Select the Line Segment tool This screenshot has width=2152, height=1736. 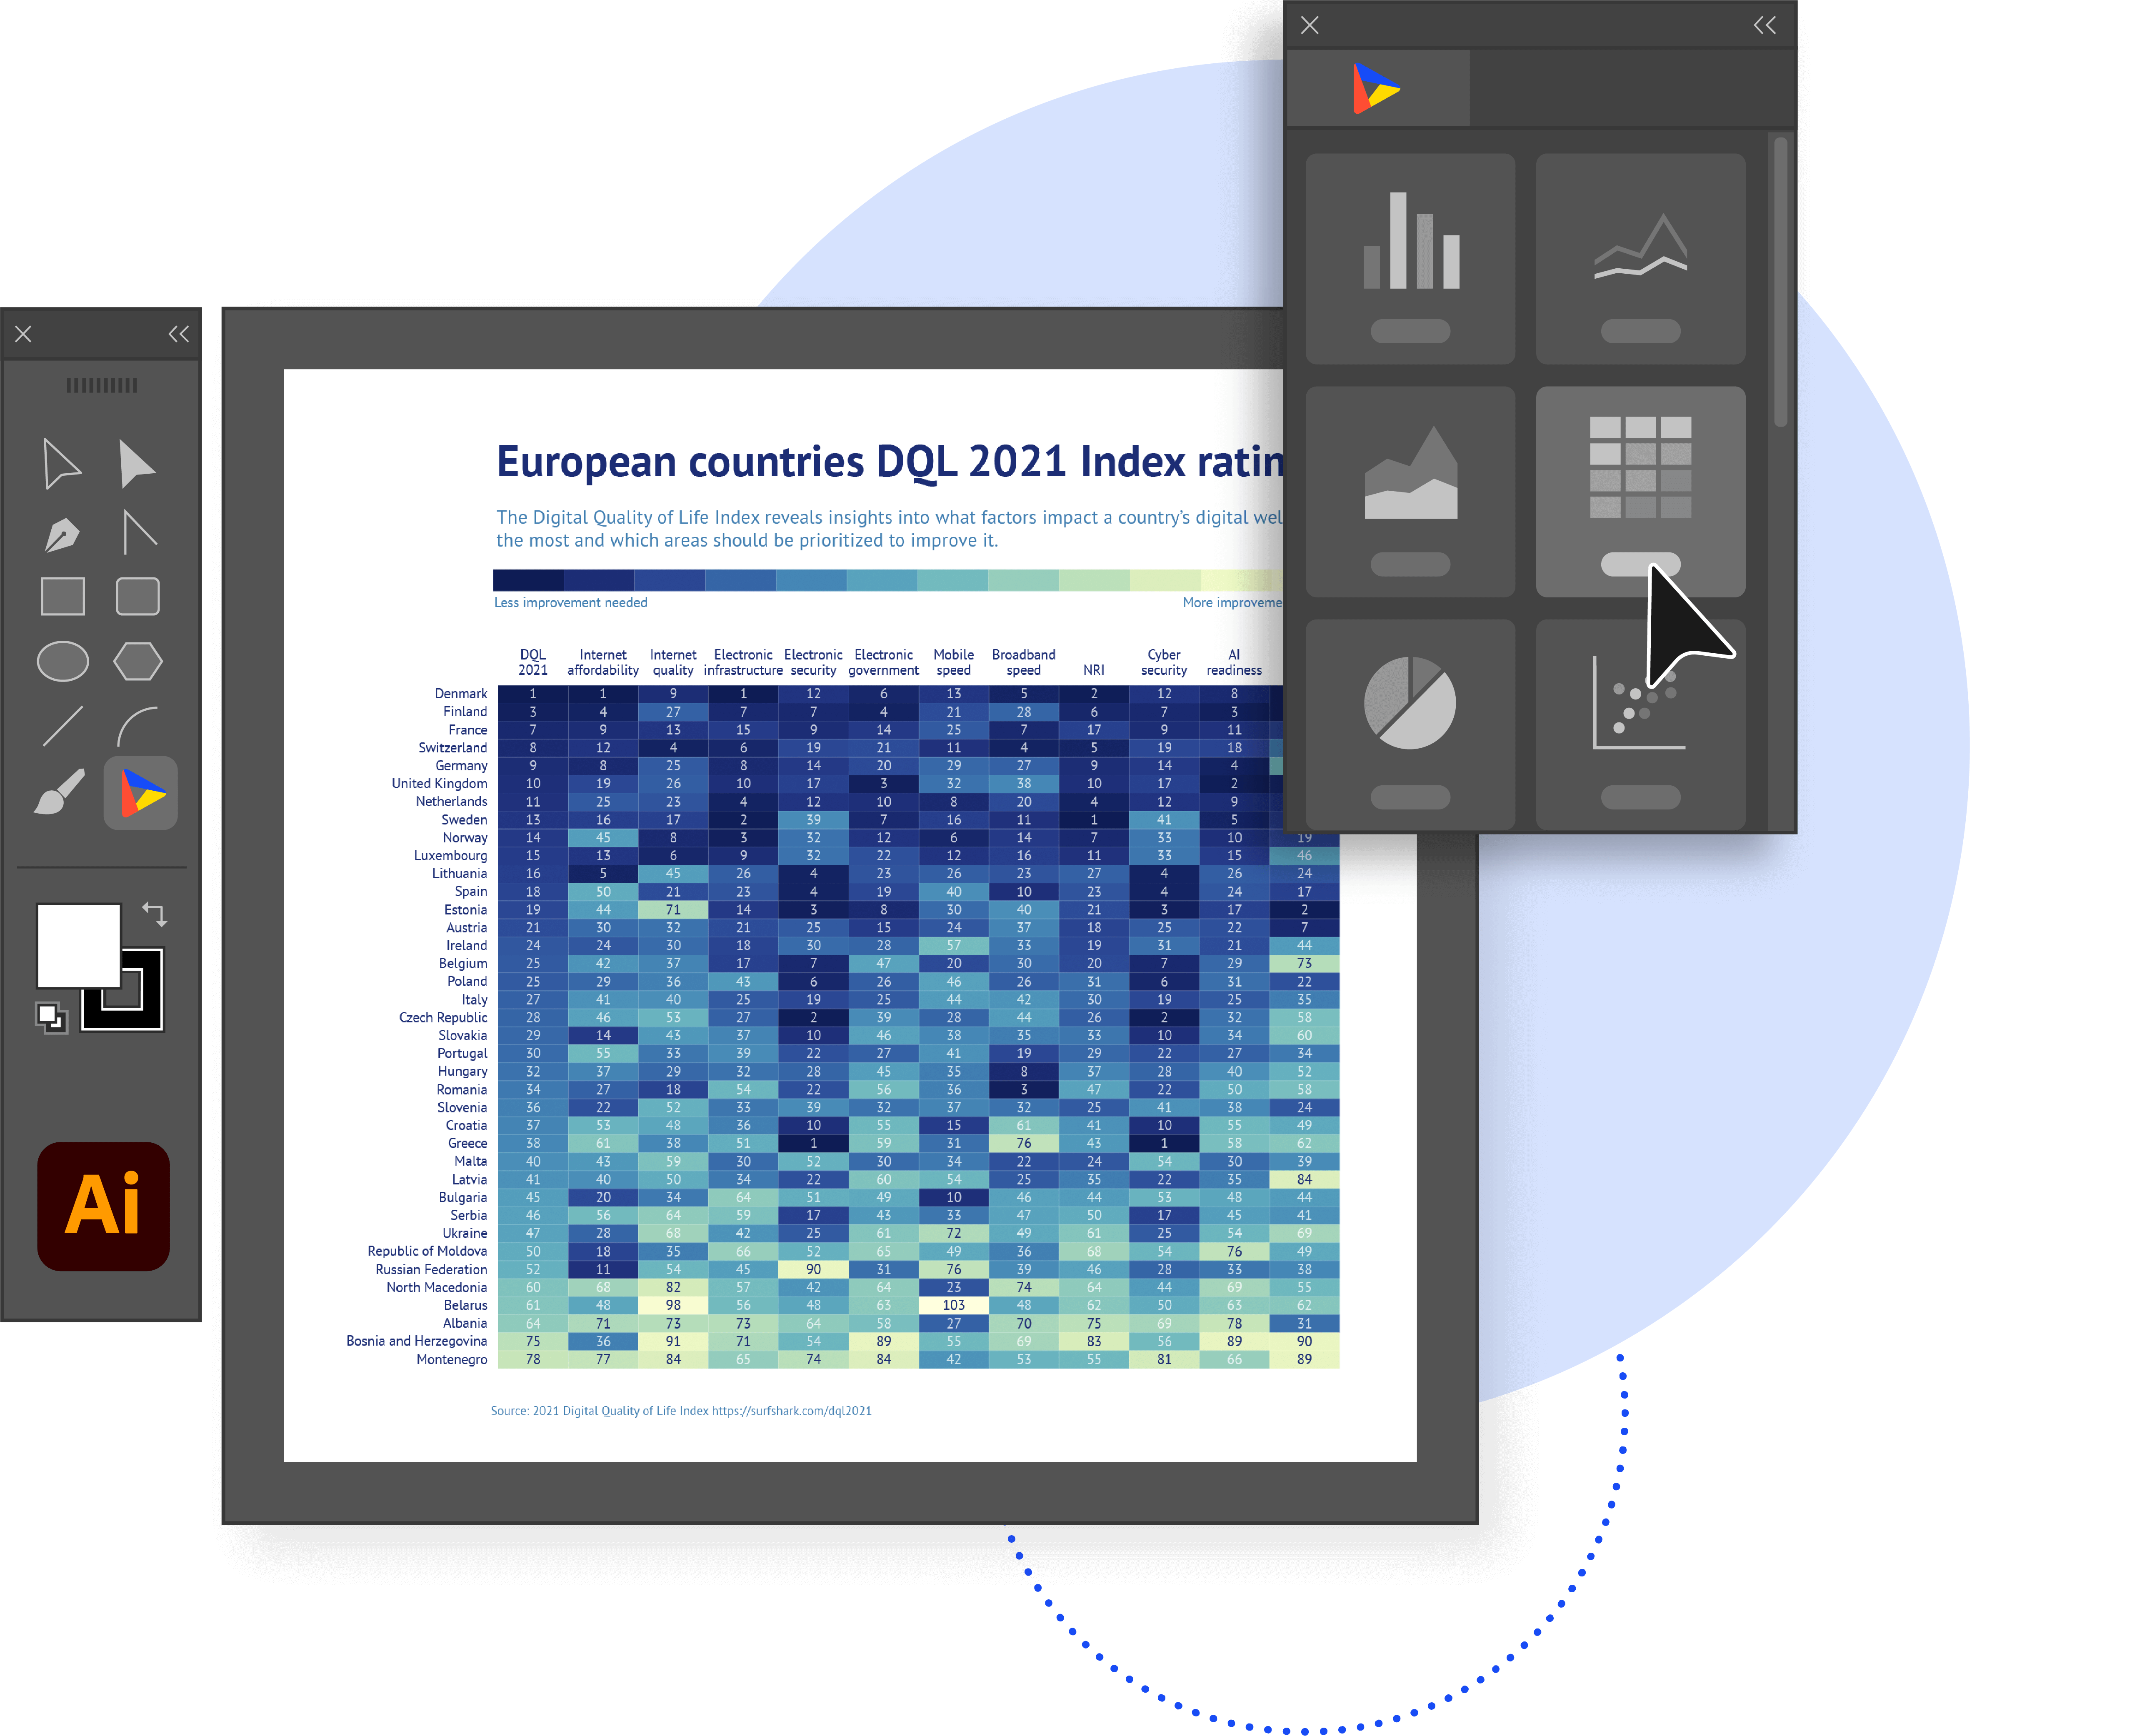tap(62, 726)
